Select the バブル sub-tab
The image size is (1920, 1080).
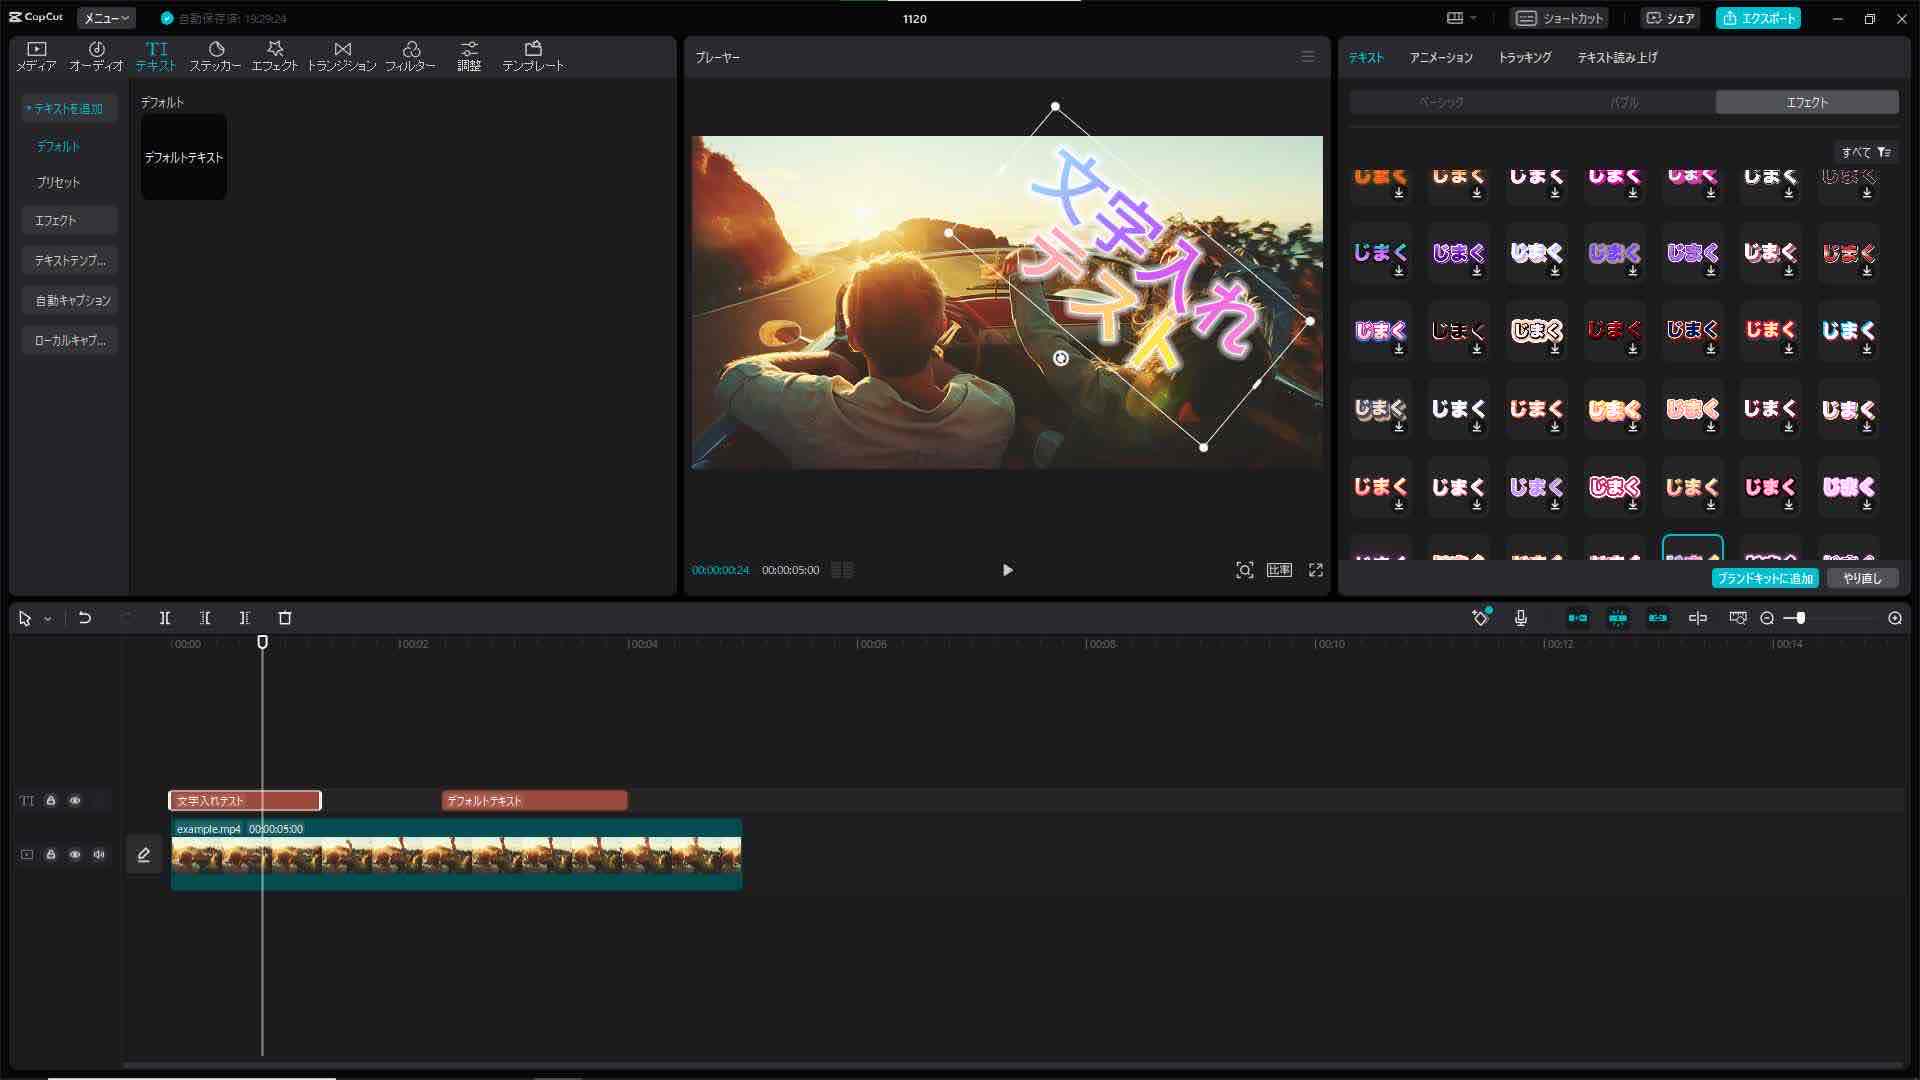pyautogui.click(x=1624, y=102)
